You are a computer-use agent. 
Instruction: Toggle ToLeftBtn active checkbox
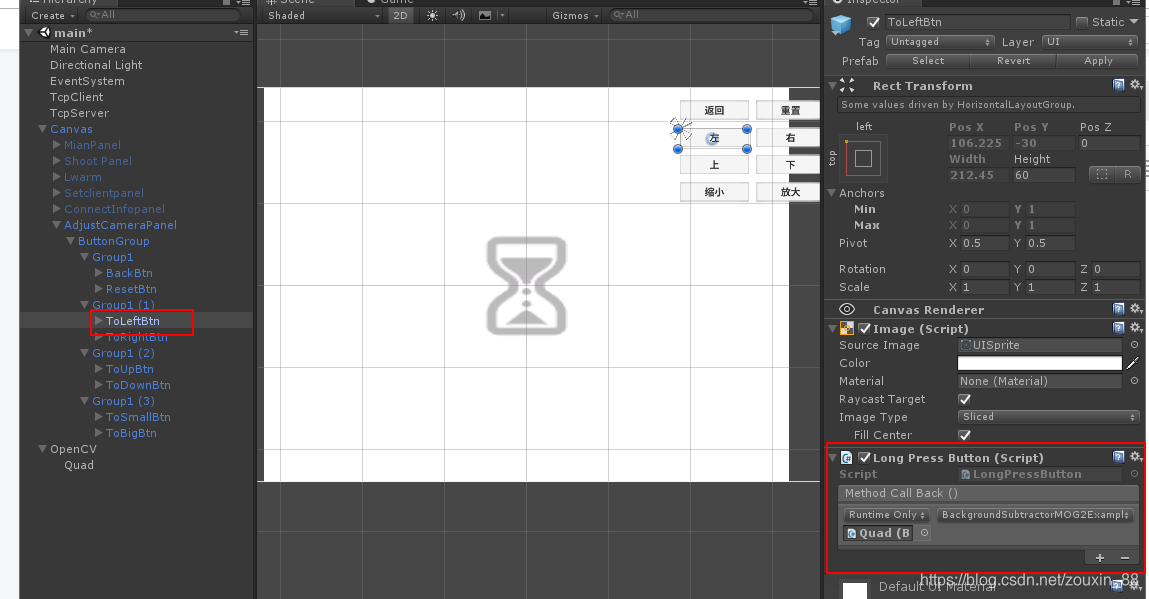coord(873,22)
